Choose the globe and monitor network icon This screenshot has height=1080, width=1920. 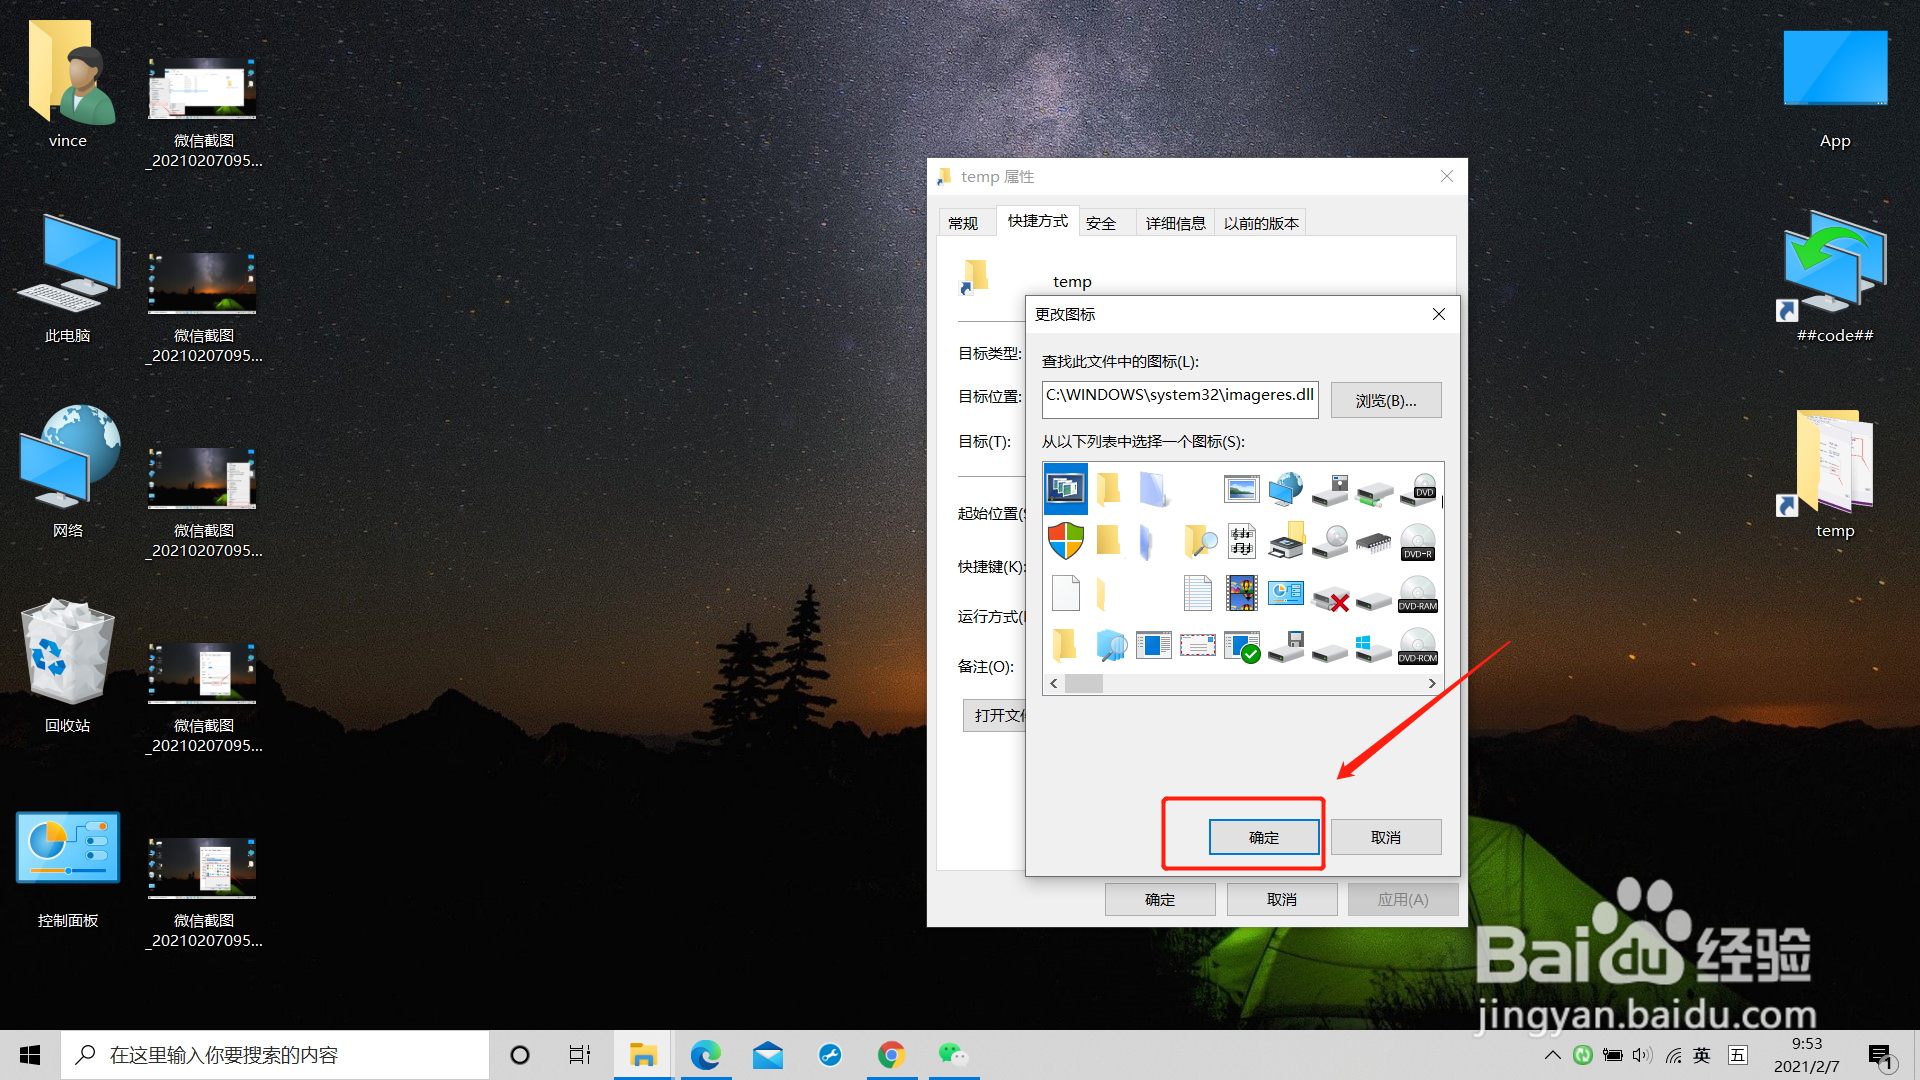click(x=1286, y=489)
